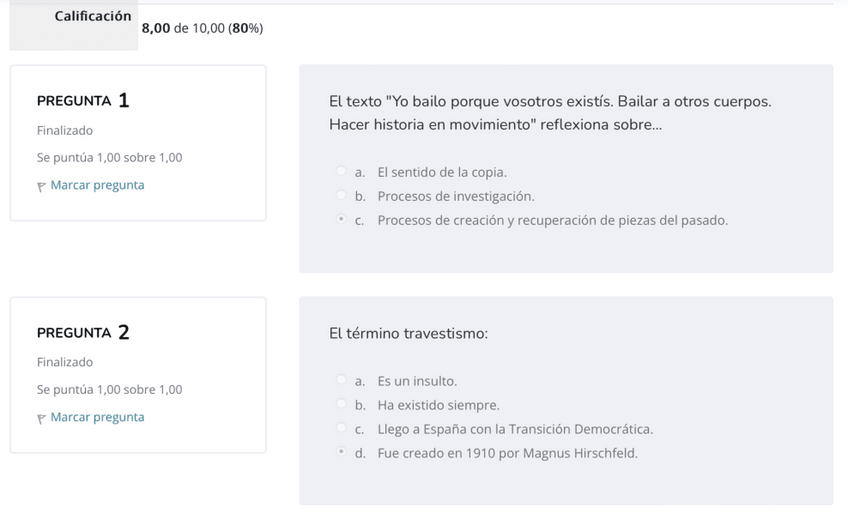The width and height of the screenshot is (848, 519).
Task: Pick the 'Es un insulto' radio button
Action: click(x=341, y=381)
